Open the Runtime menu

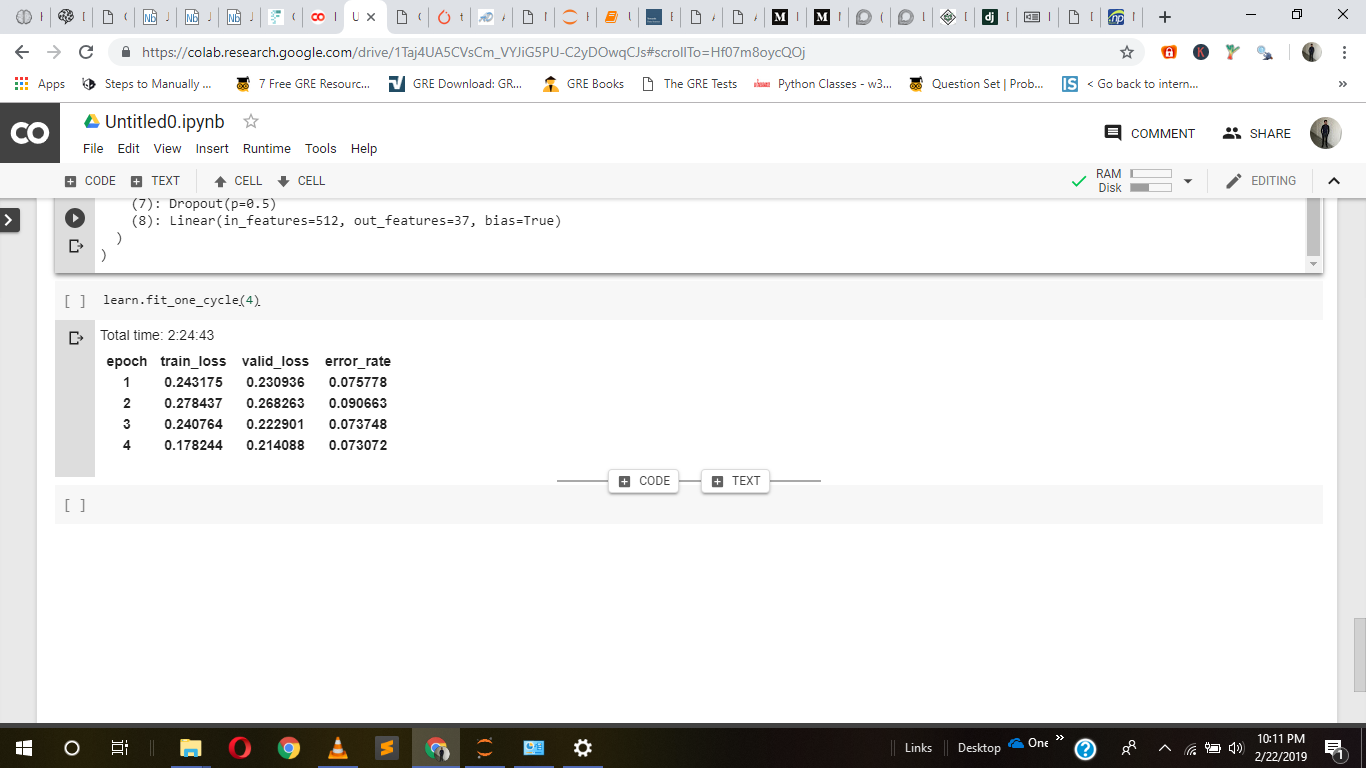point(266,148)
